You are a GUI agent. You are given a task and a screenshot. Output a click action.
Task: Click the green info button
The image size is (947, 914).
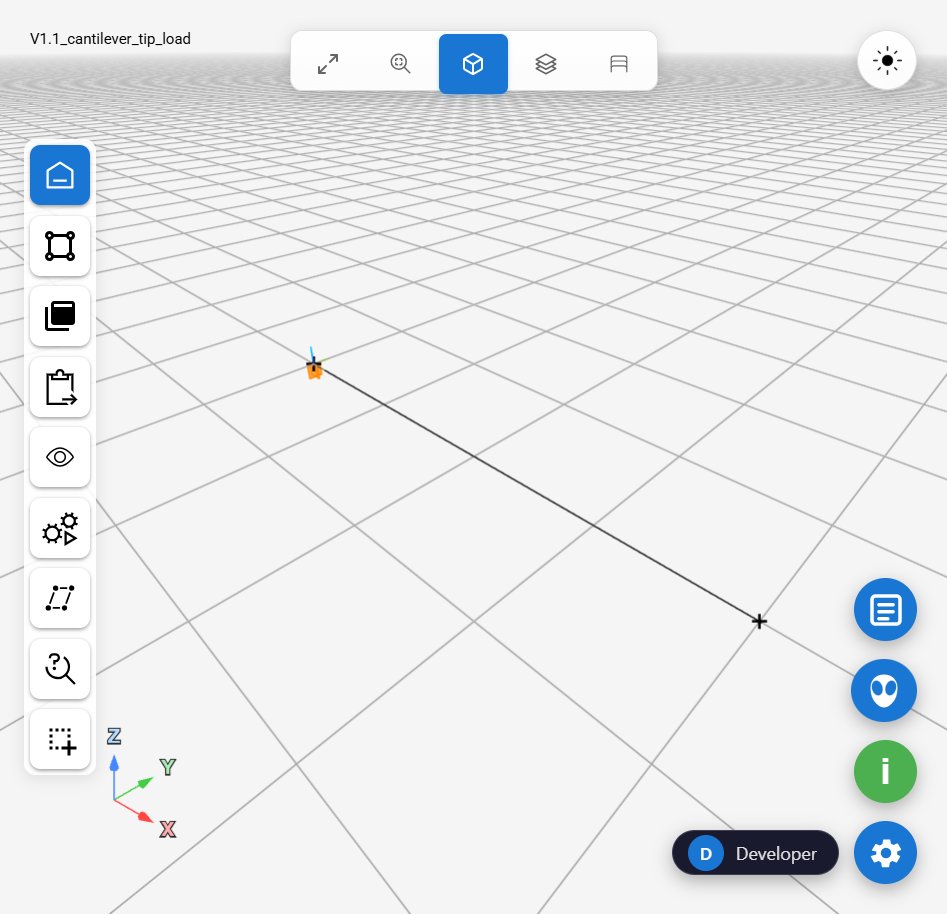coord(885,771)
